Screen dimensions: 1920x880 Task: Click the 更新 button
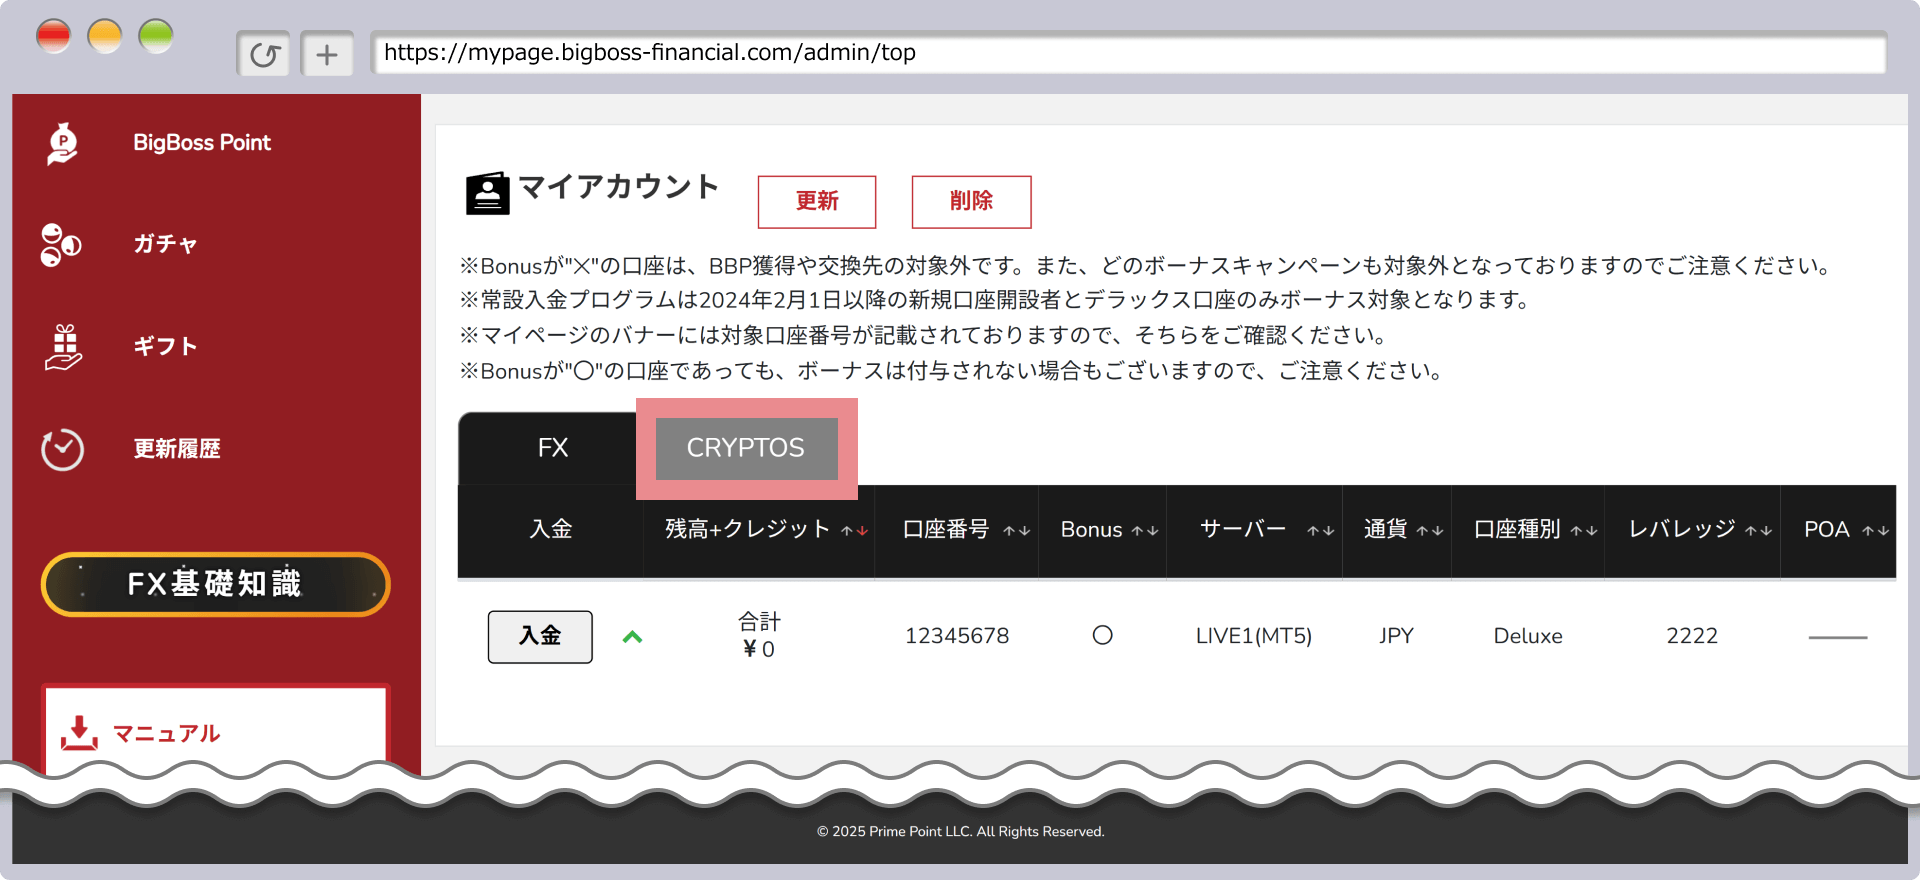pyautogui.click(x=816, y=202)
